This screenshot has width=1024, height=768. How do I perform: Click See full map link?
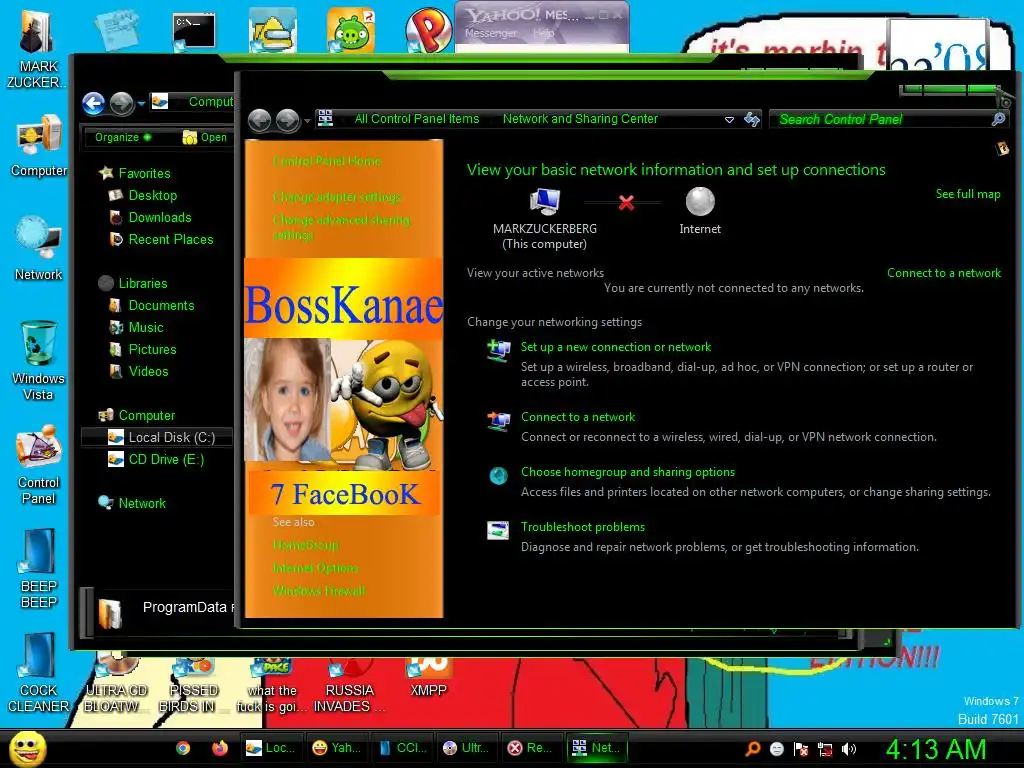coord(968,193)
